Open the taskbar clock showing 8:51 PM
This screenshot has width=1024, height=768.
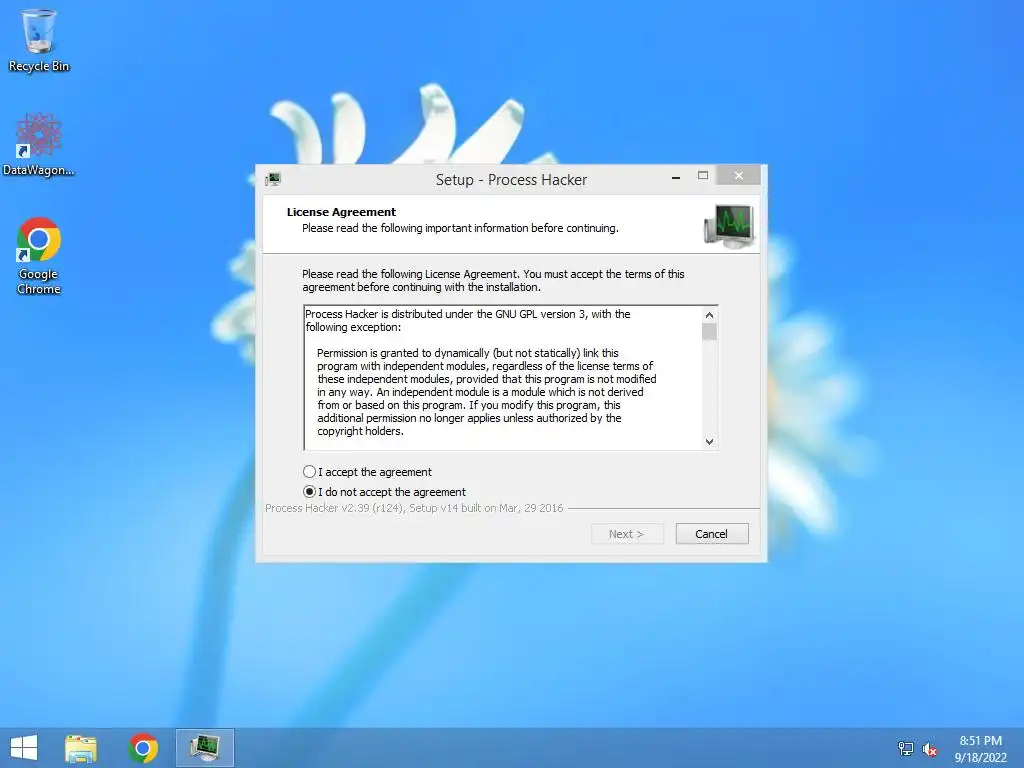[x=980, y=748]
